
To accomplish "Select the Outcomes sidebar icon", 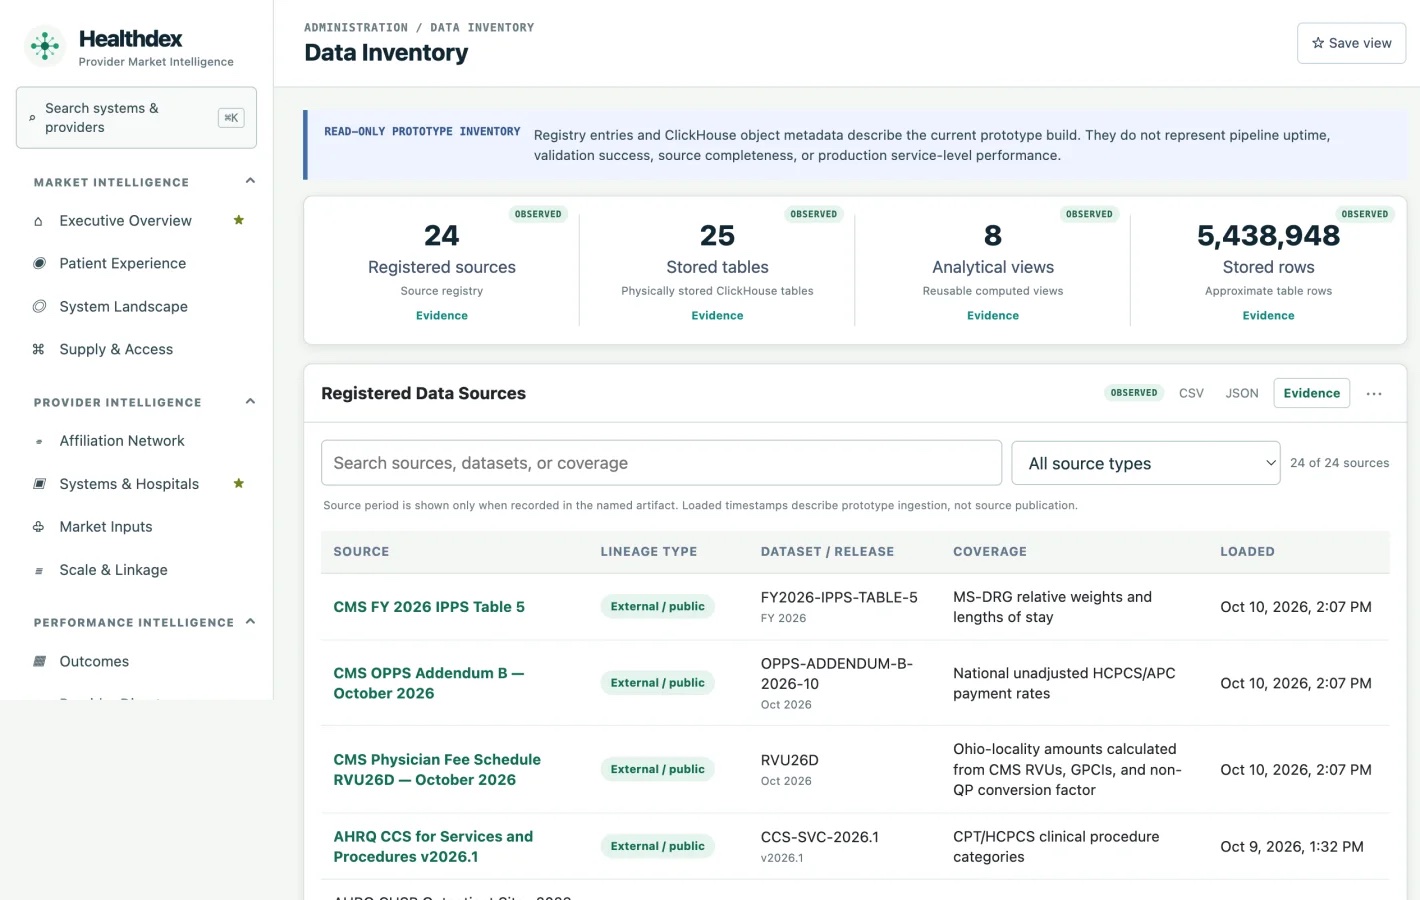I will tap(39, 662).
